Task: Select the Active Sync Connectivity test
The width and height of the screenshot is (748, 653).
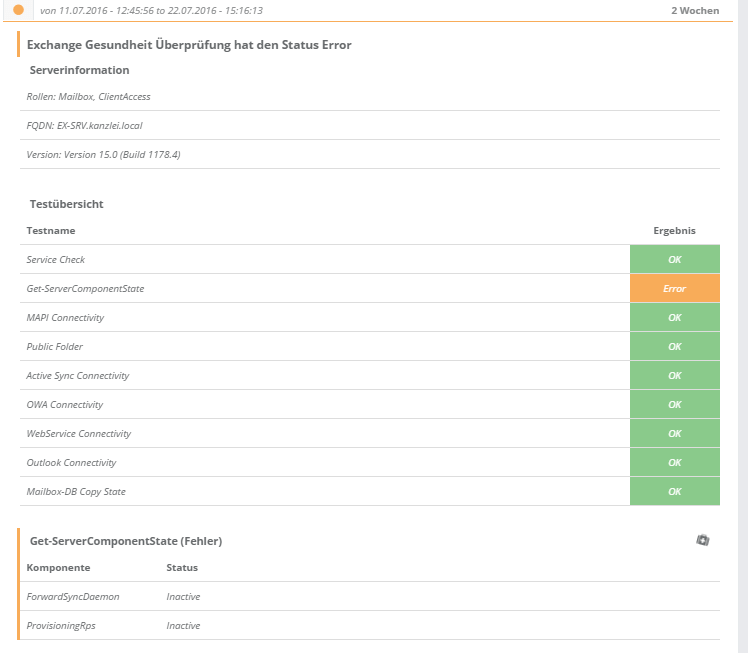Action: click(78, 375)
